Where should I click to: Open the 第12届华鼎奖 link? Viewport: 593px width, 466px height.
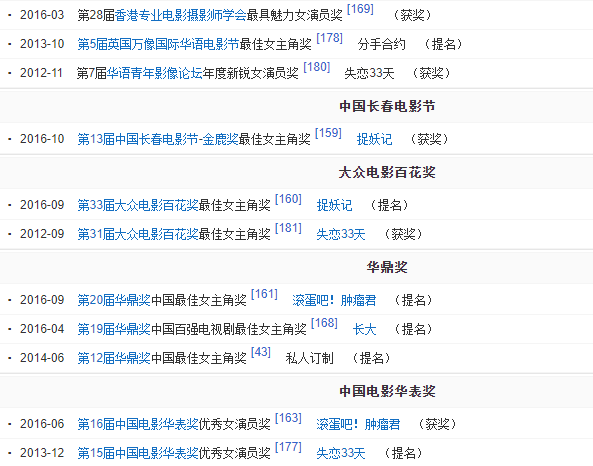(x=114, y=358)
